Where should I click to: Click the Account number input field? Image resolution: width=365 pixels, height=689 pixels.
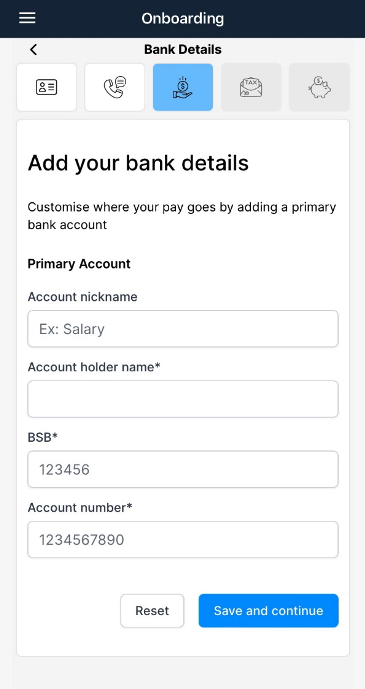[x=183, y=540]
